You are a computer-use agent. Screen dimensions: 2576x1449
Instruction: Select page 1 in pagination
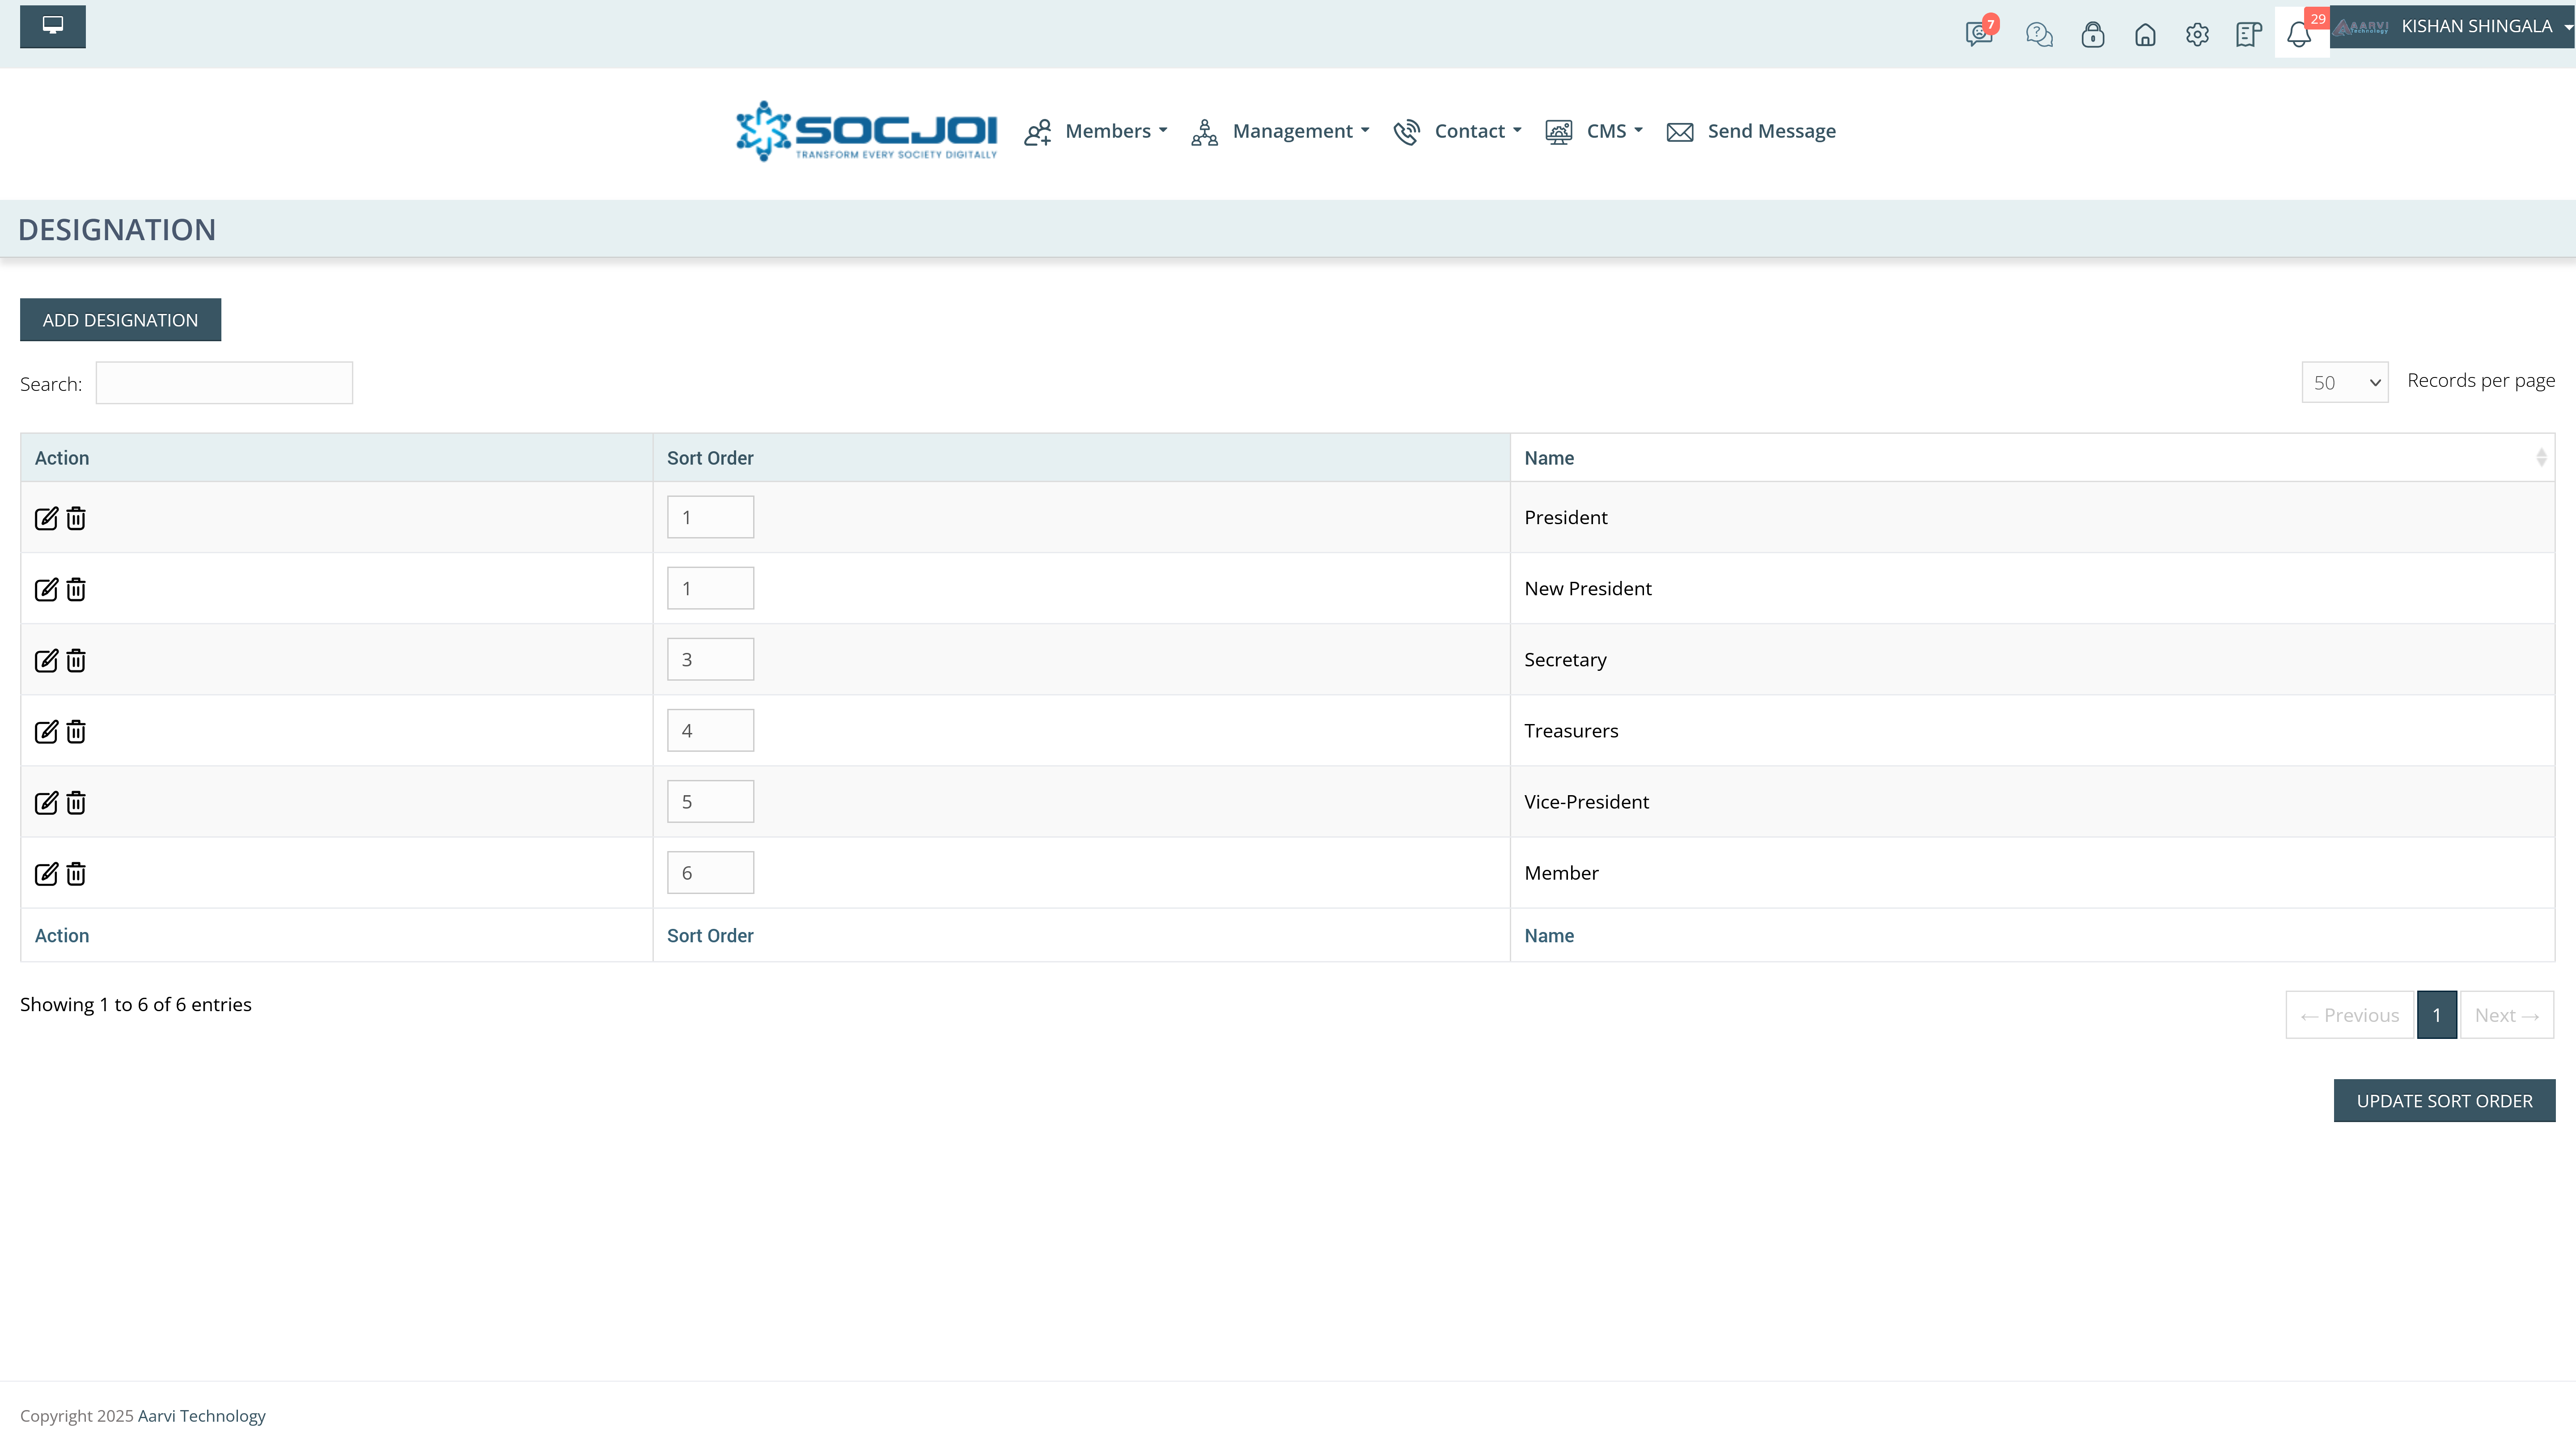click(x=2437, y=1015)
